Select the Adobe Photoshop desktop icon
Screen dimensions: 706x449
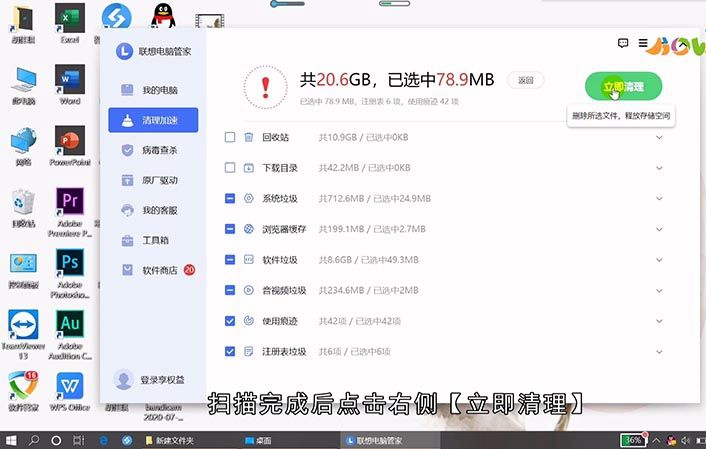[x=70, y=273]
